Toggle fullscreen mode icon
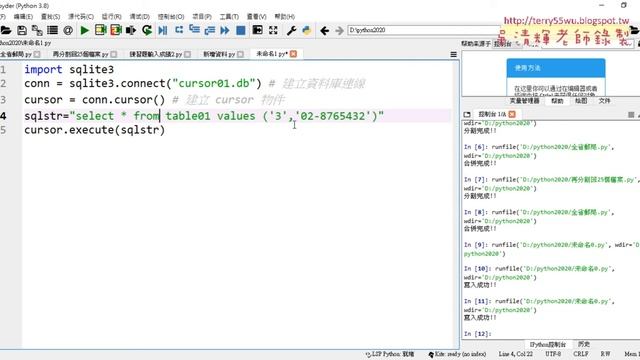This screenshot has width=640, height=360. 273,30
